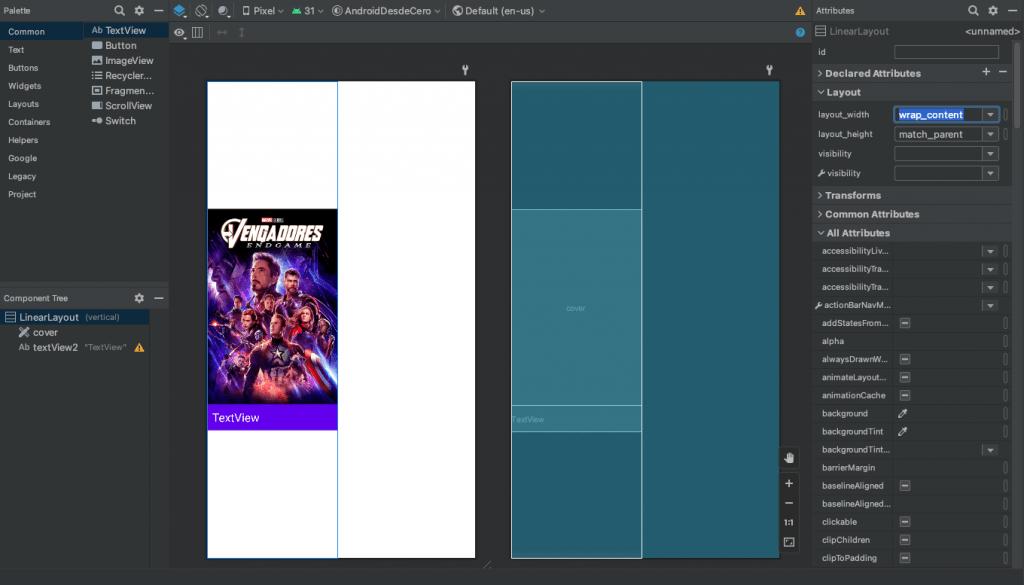Select LinearLayout in the Component Tree
The width and height of the screenshot is (1024, 585).
74,317
